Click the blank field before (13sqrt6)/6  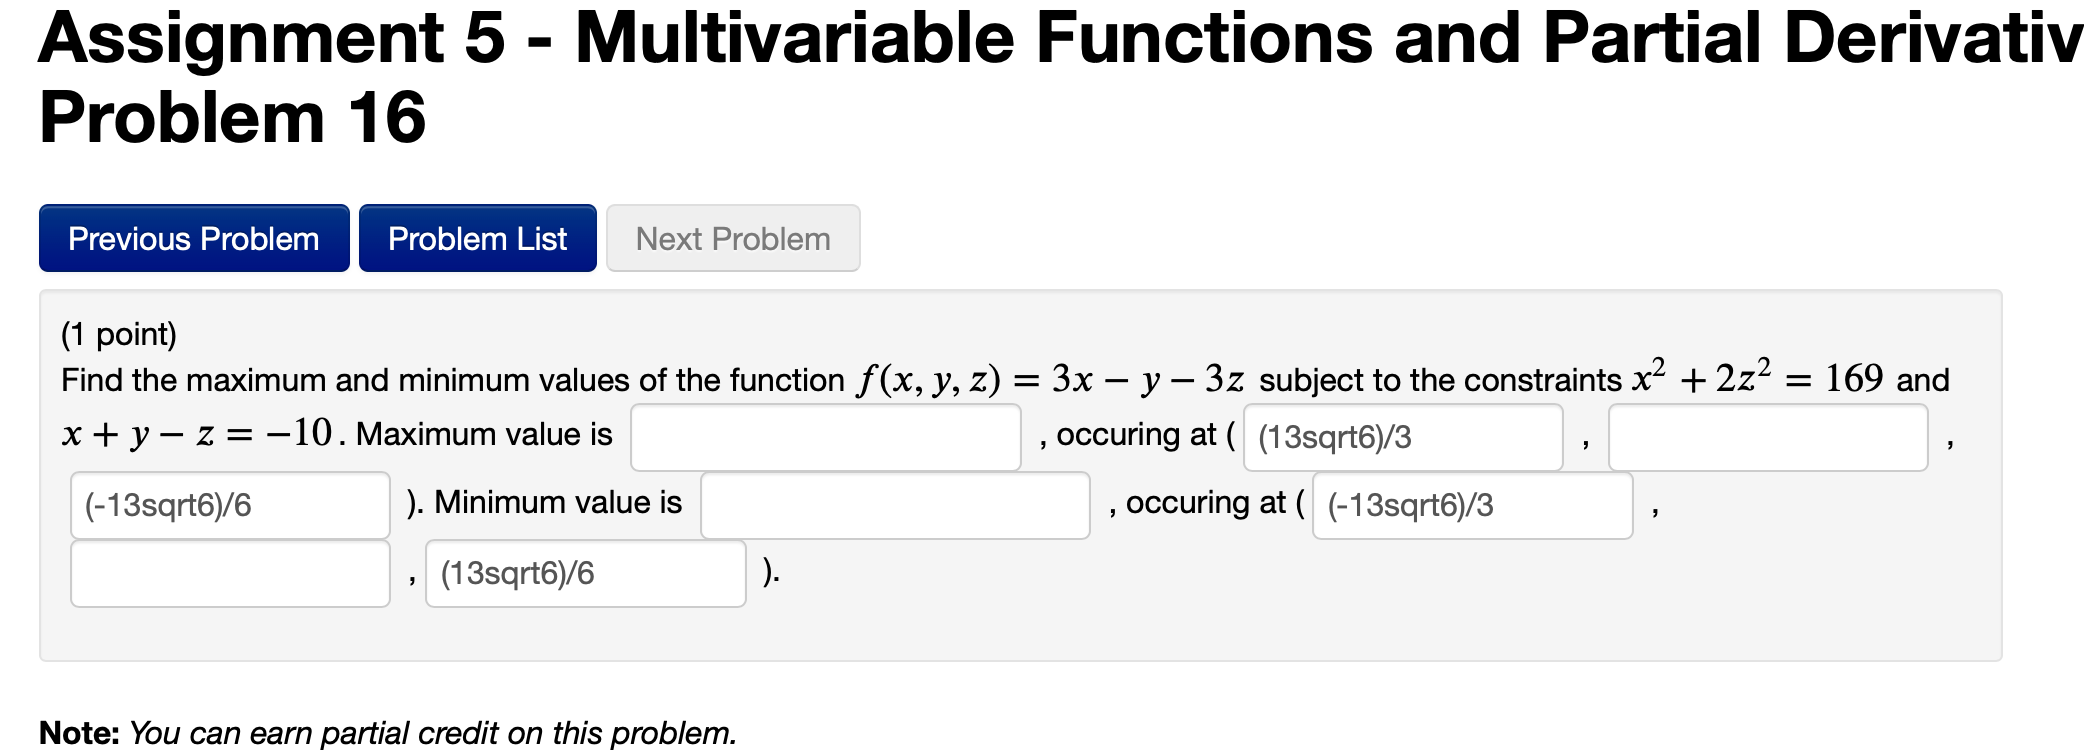[228, 572]
